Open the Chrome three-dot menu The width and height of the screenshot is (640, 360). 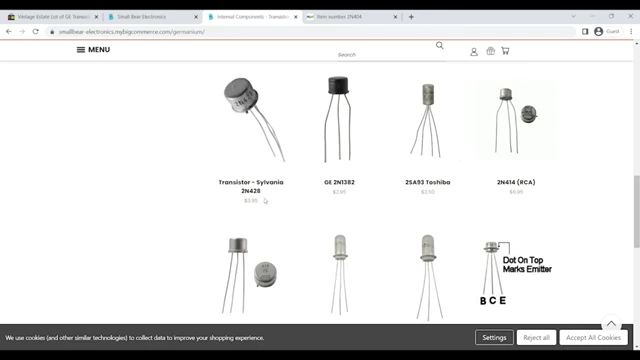[631, 31]
